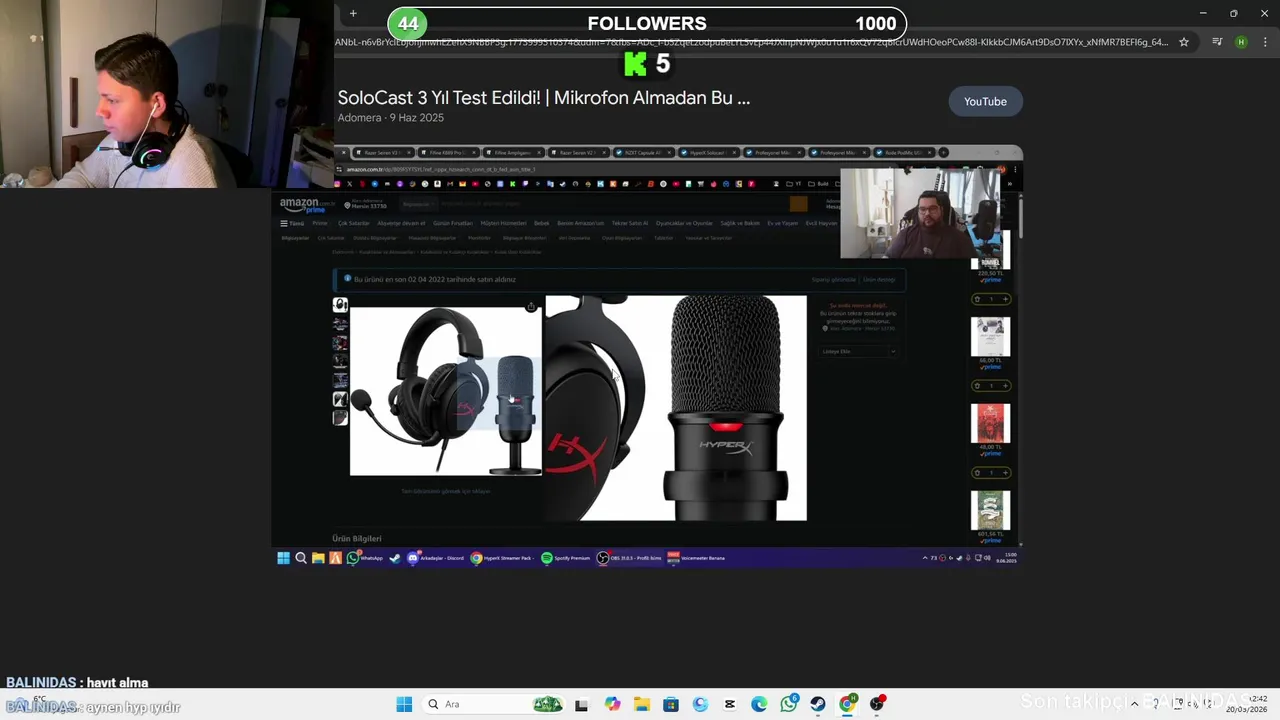Open Steam from the taskbar
1280x720 pixels.
pyautogui.click(x=818, y=704)
